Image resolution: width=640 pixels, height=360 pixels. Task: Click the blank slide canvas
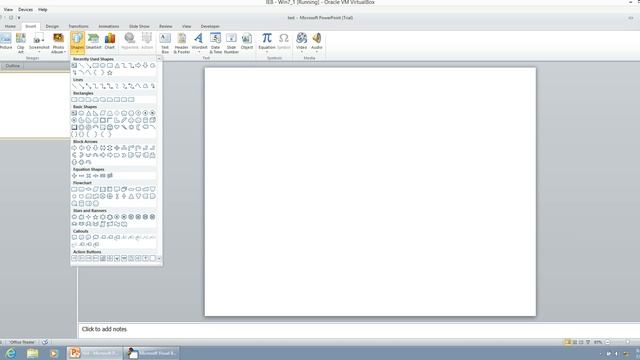[x=370, y=191]
